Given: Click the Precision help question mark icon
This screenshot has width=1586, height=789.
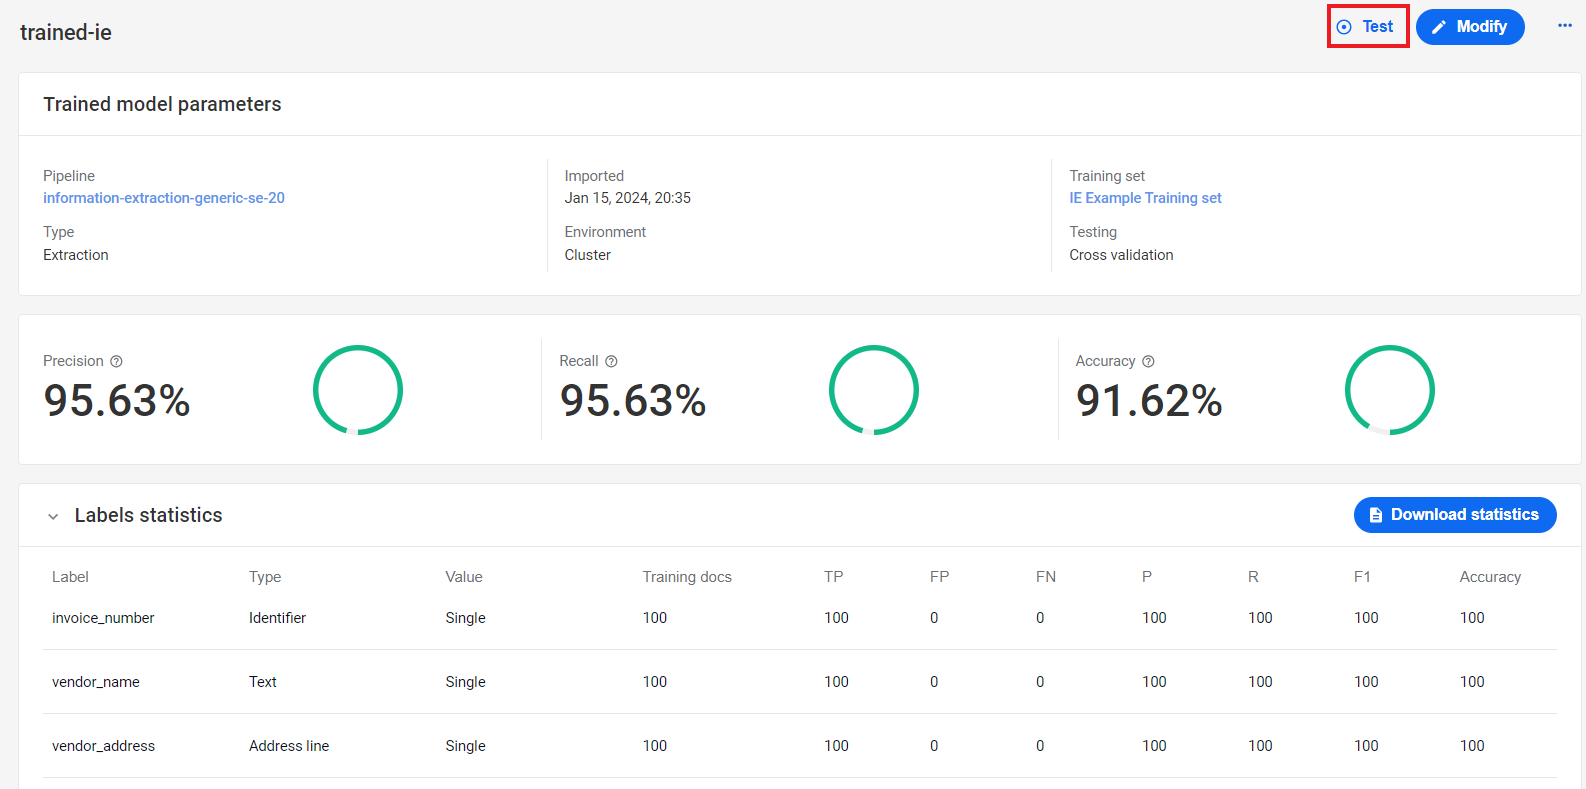Looking at the screenshot, I should pos(116,361).
